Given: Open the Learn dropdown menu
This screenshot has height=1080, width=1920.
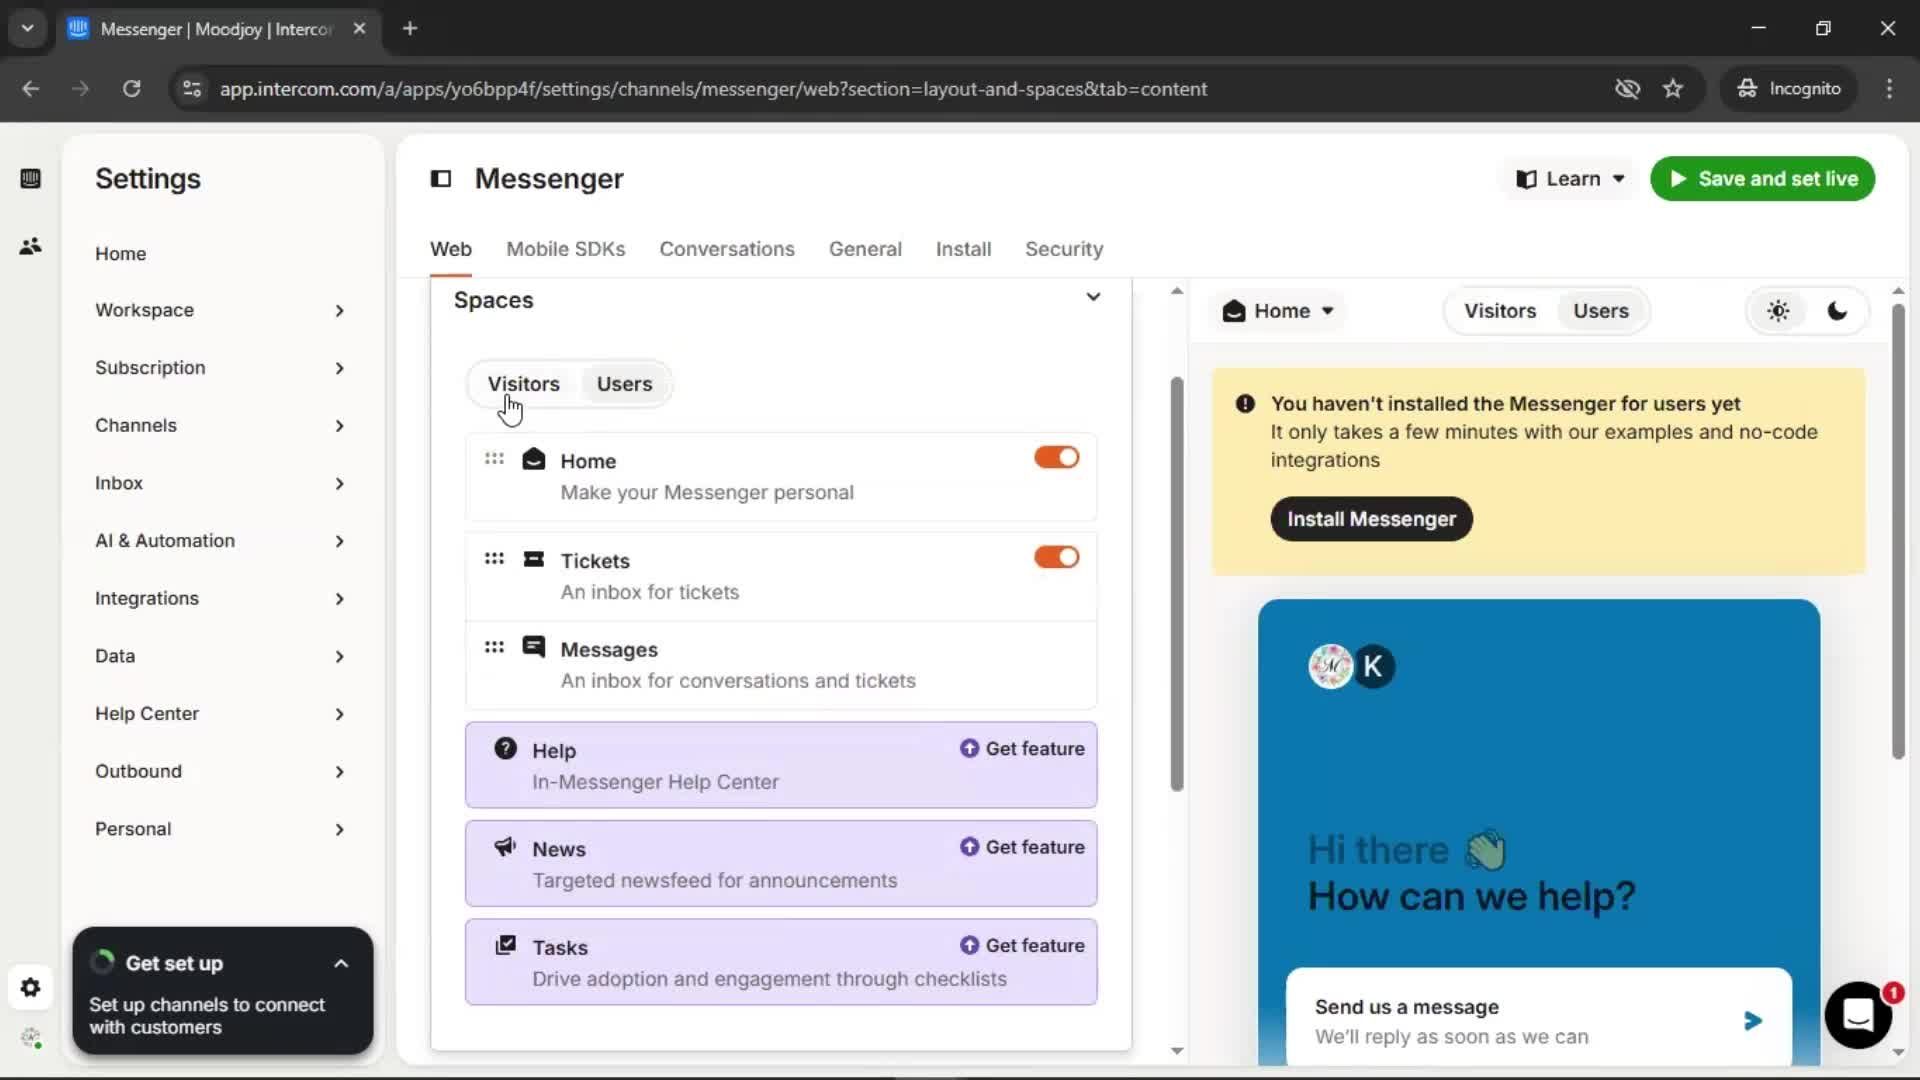Looking at the screenshot, I should tap(1569, 179).
